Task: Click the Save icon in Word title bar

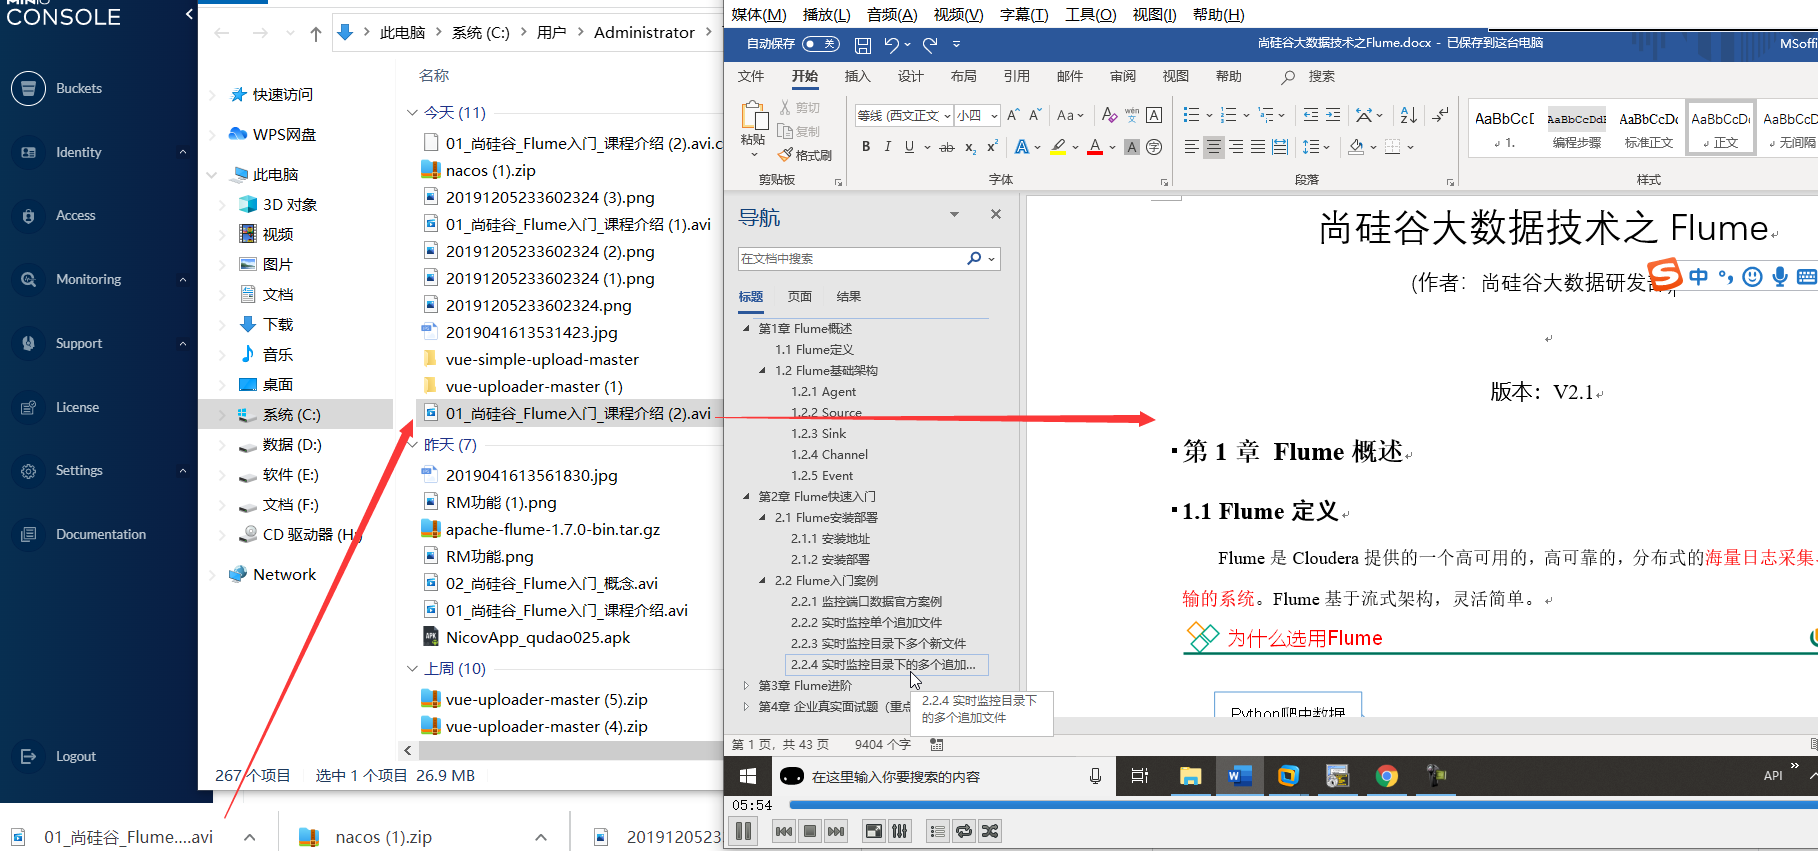Action: (863, 44)
